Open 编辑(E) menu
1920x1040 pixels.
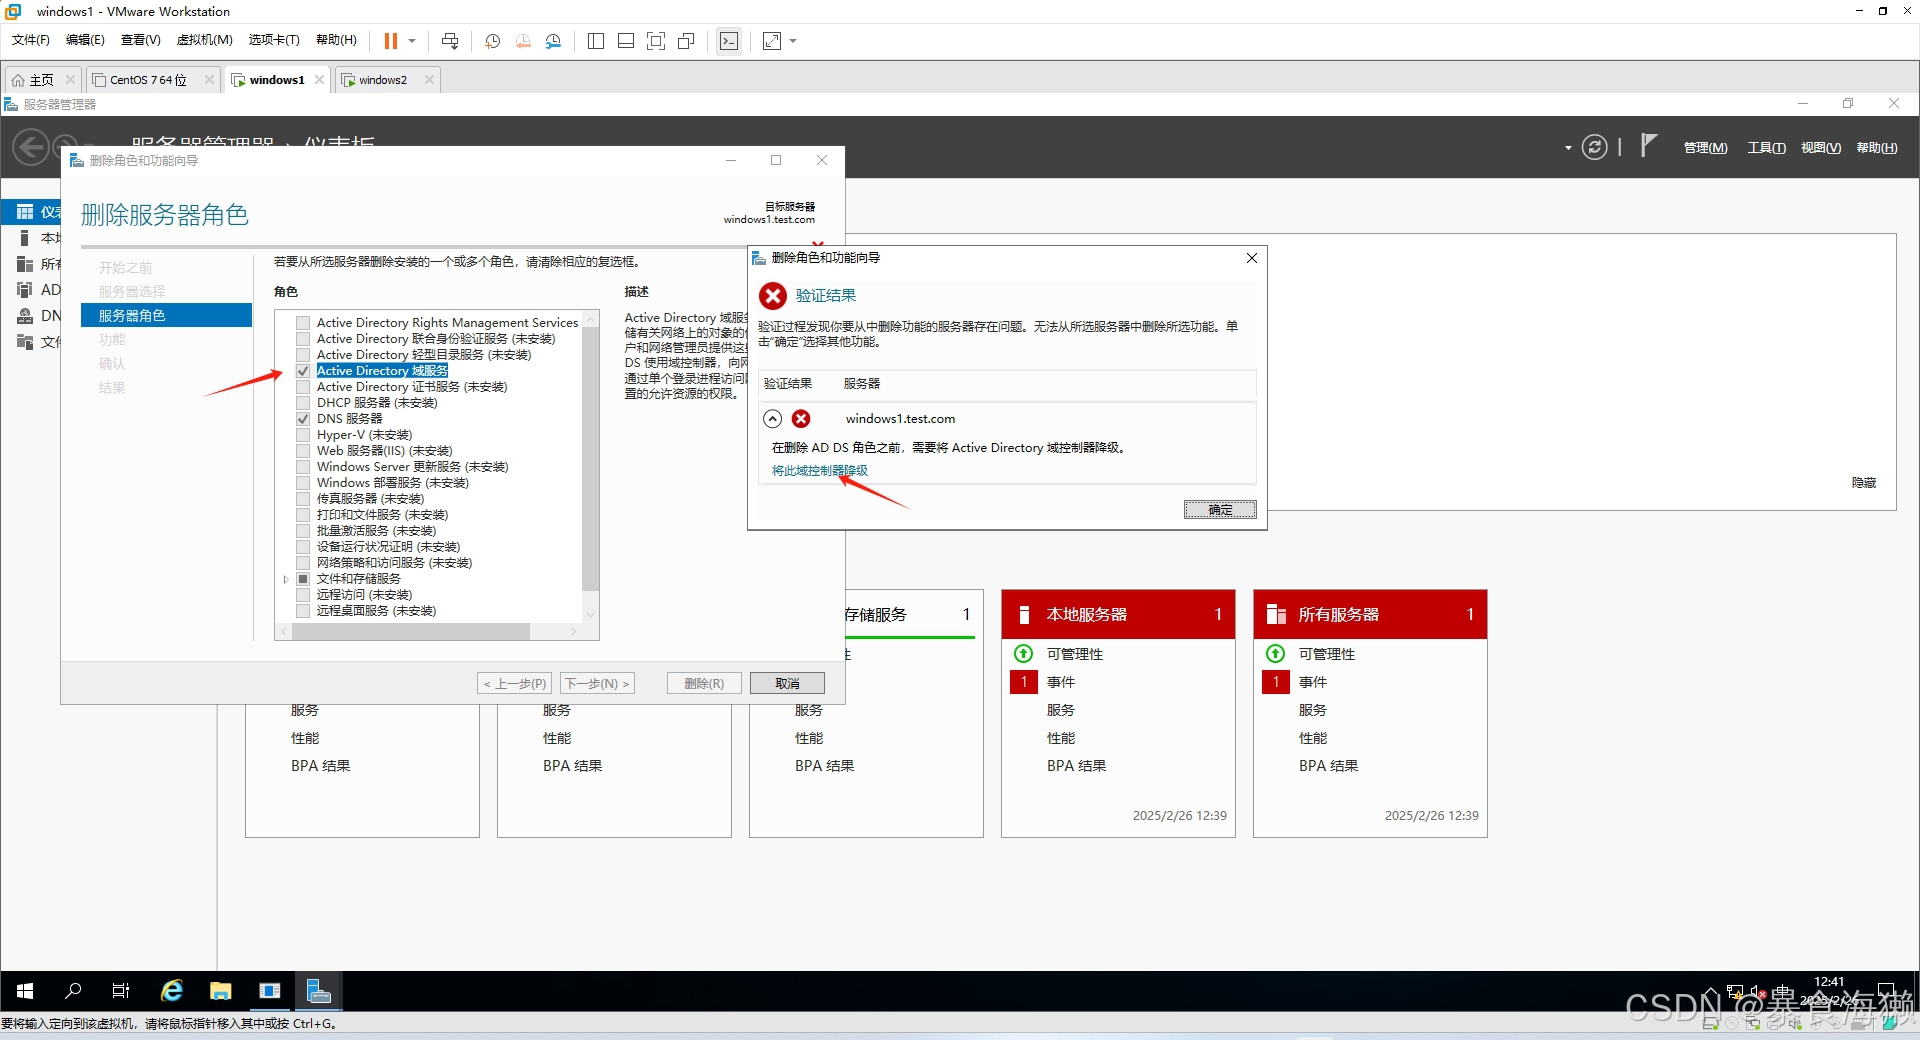click(85, 40)
